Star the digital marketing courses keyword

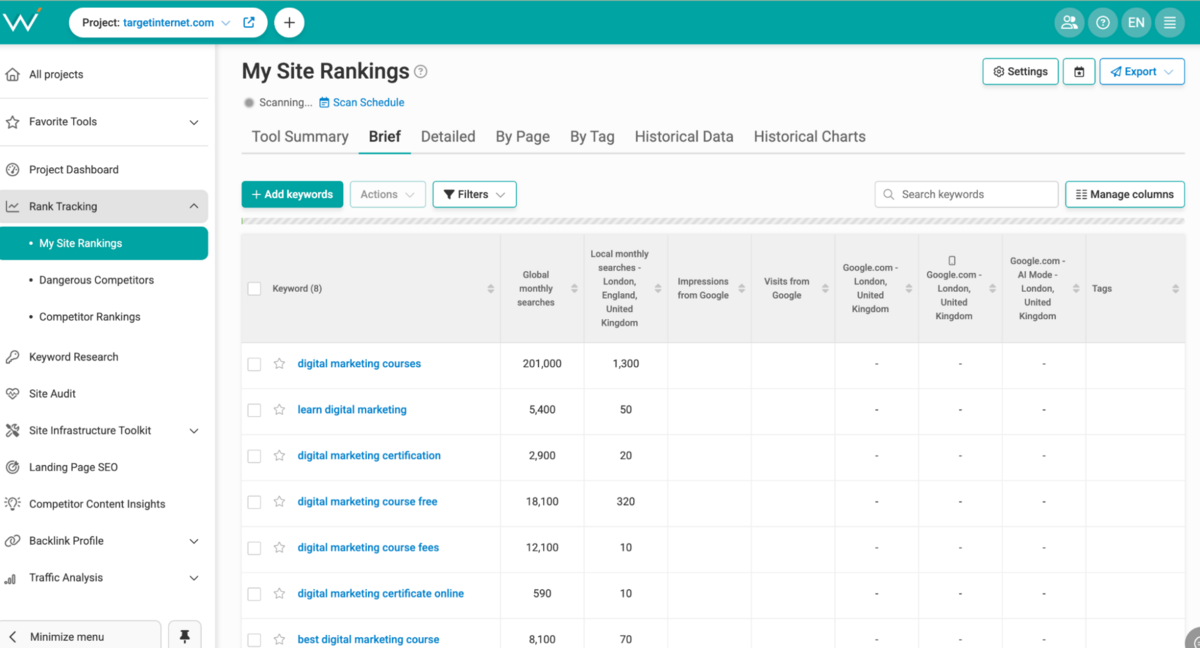(279, 364)
